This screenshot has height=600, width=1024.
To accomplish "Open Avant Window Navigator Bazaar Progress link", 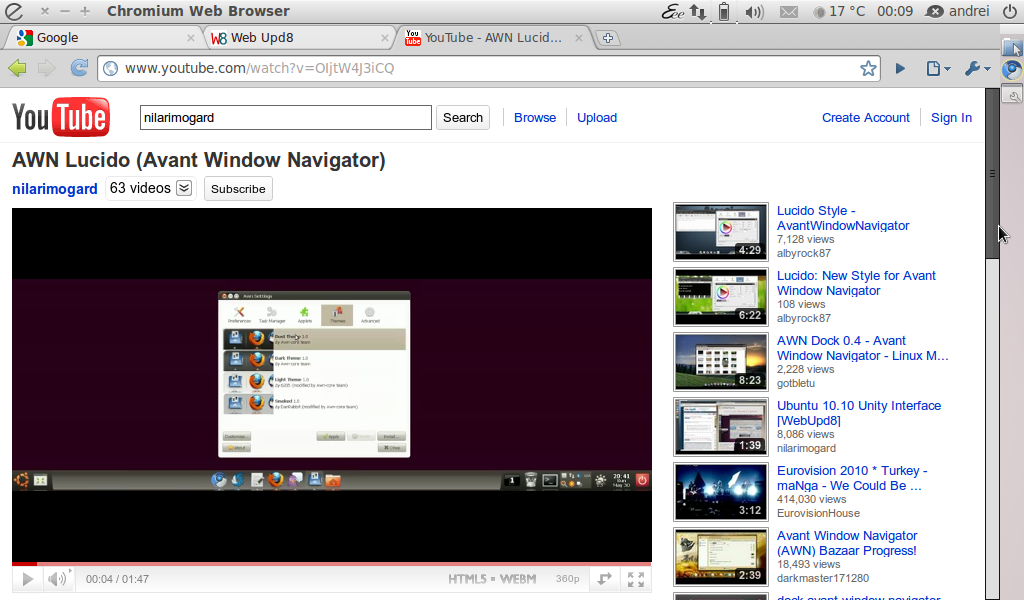I will coord(847,543).
